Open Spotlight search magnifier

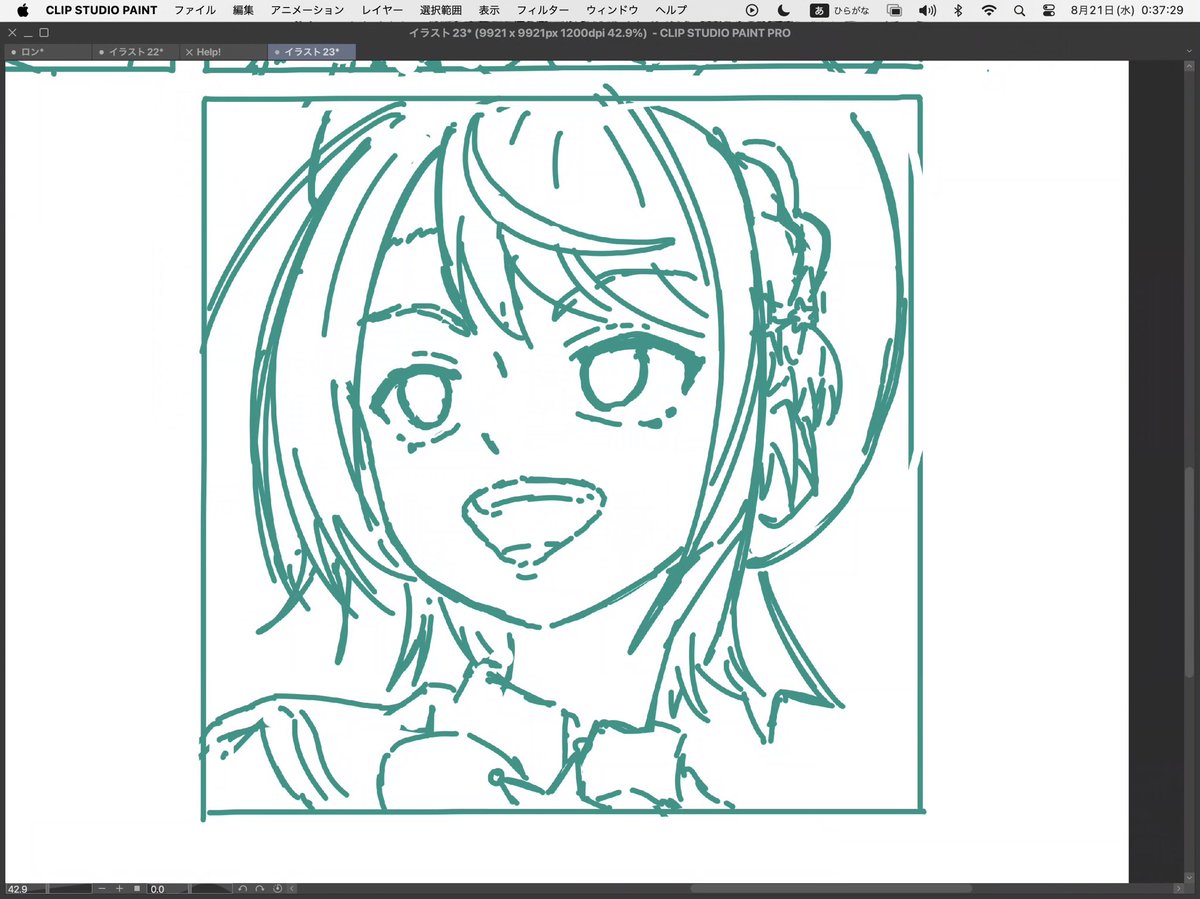click(1019, 10)
